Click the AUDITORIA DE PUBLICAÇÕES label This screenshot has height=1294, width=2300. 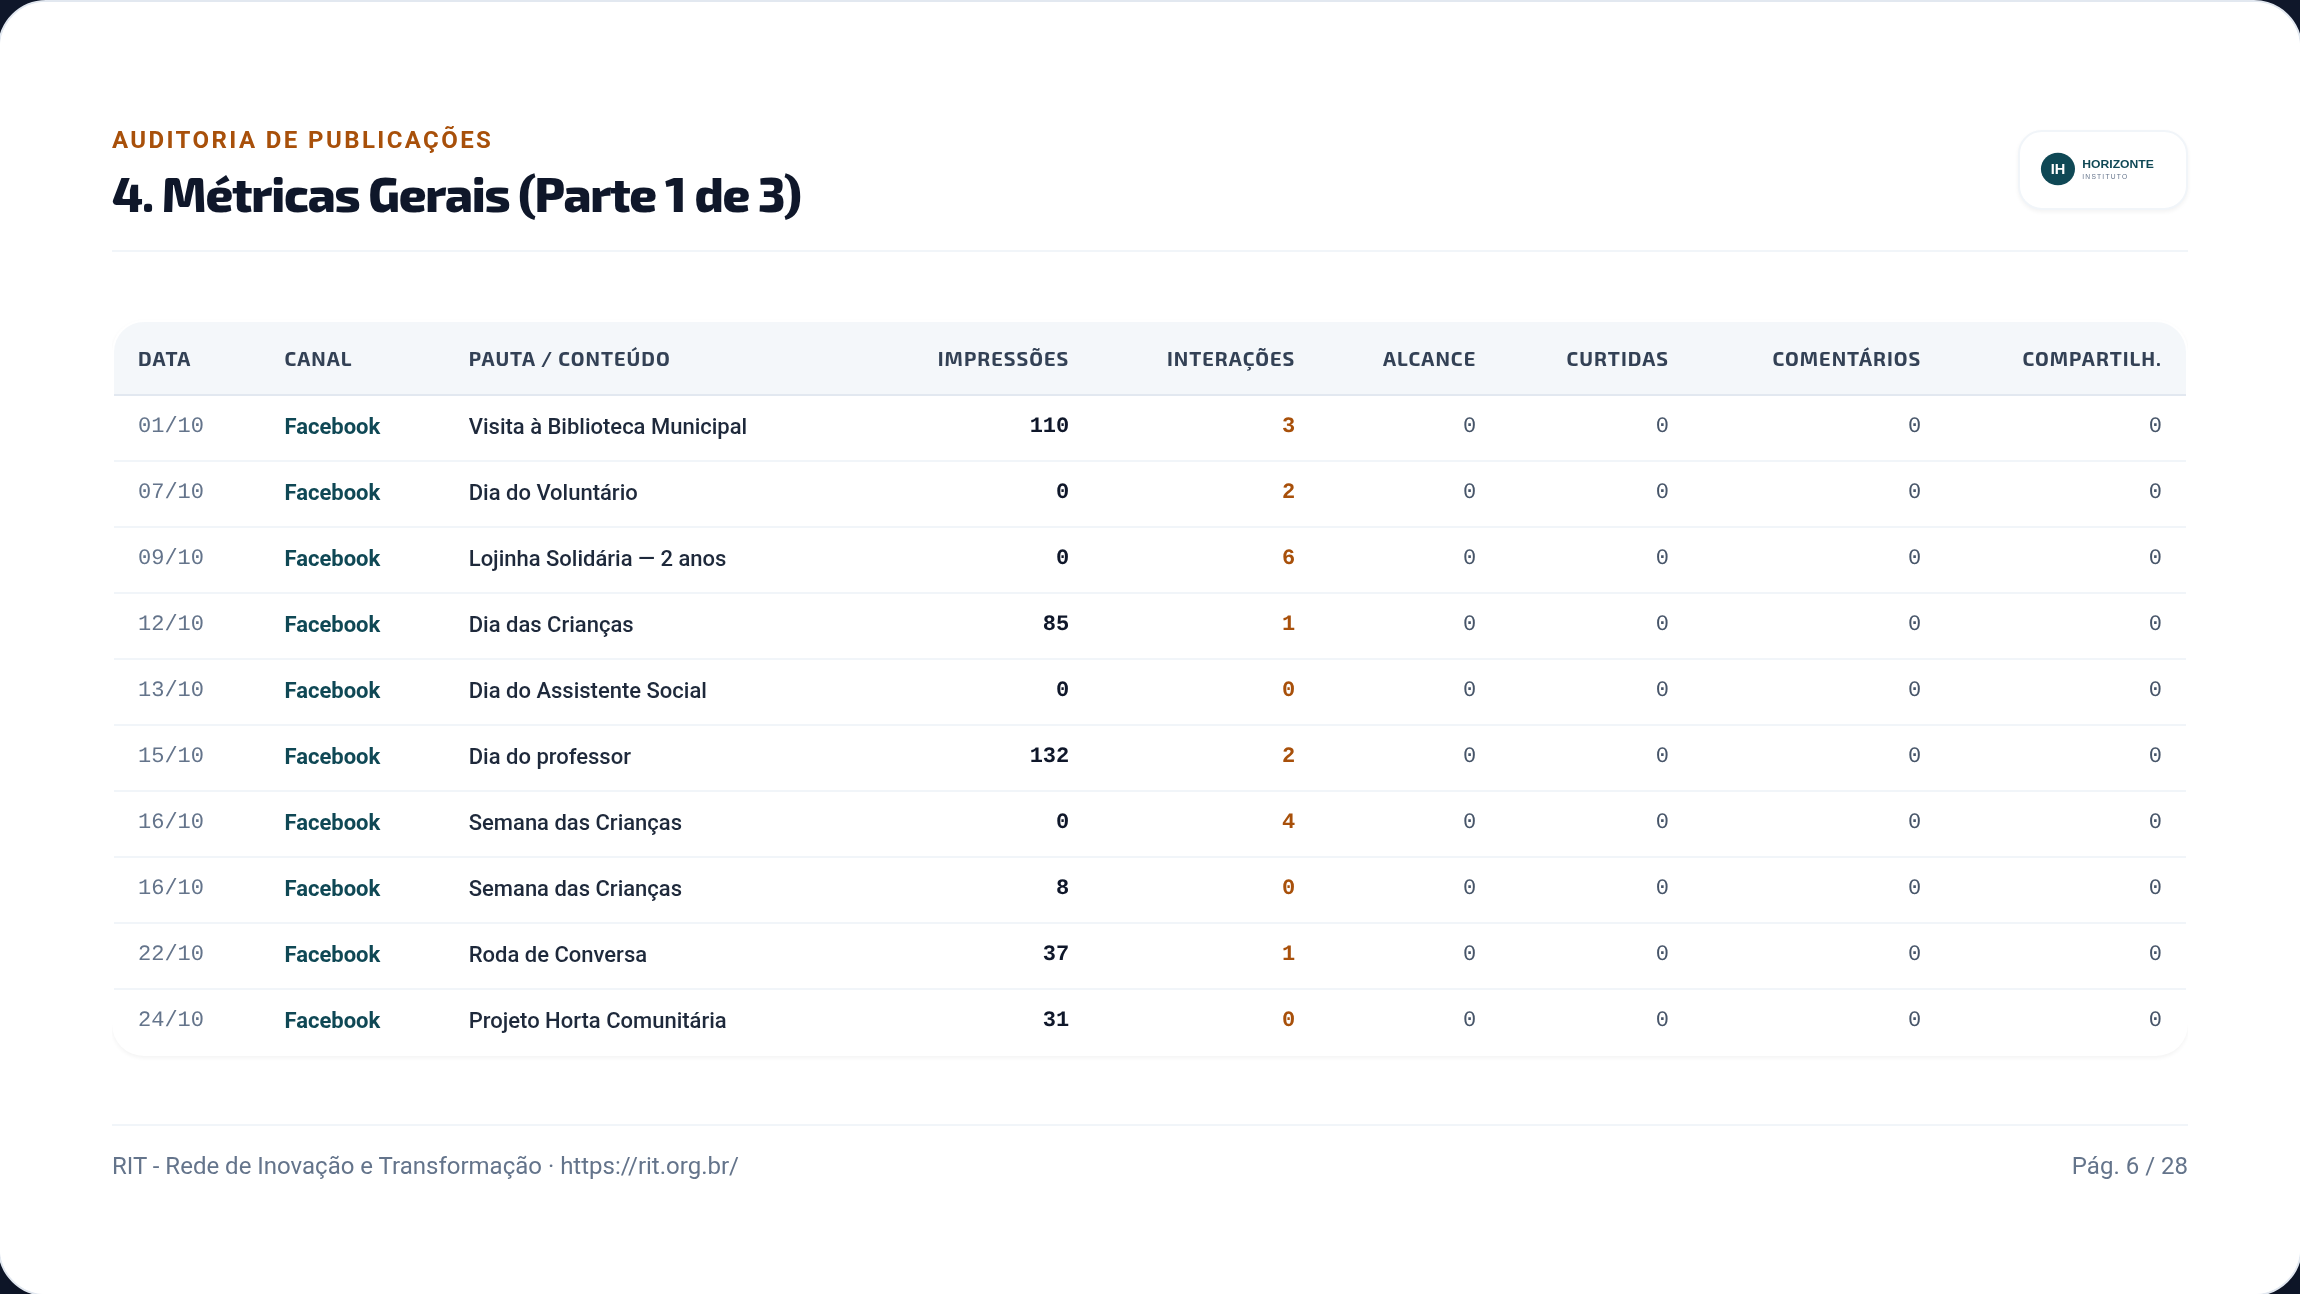point(302,140)
